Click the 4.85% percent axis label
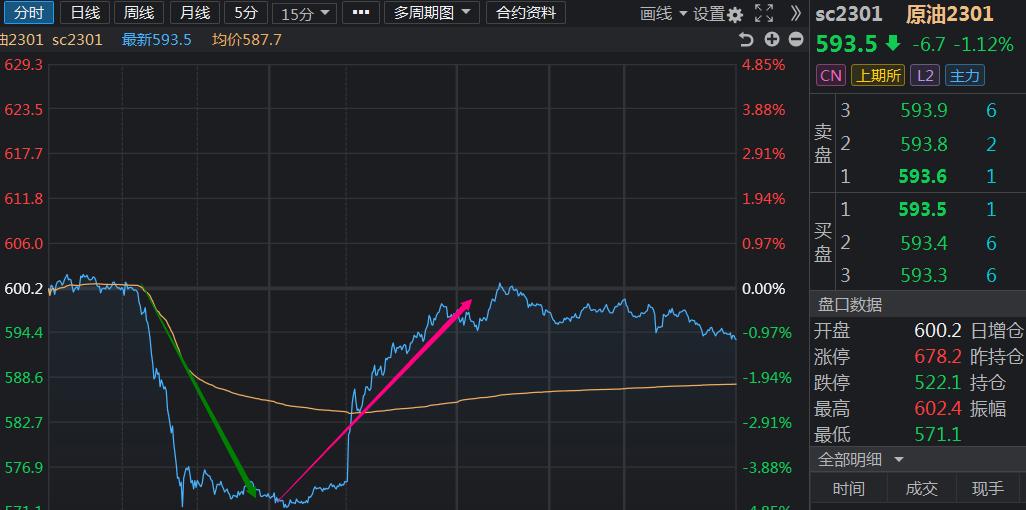1026x510 pixels. click(x=764, y=65)
